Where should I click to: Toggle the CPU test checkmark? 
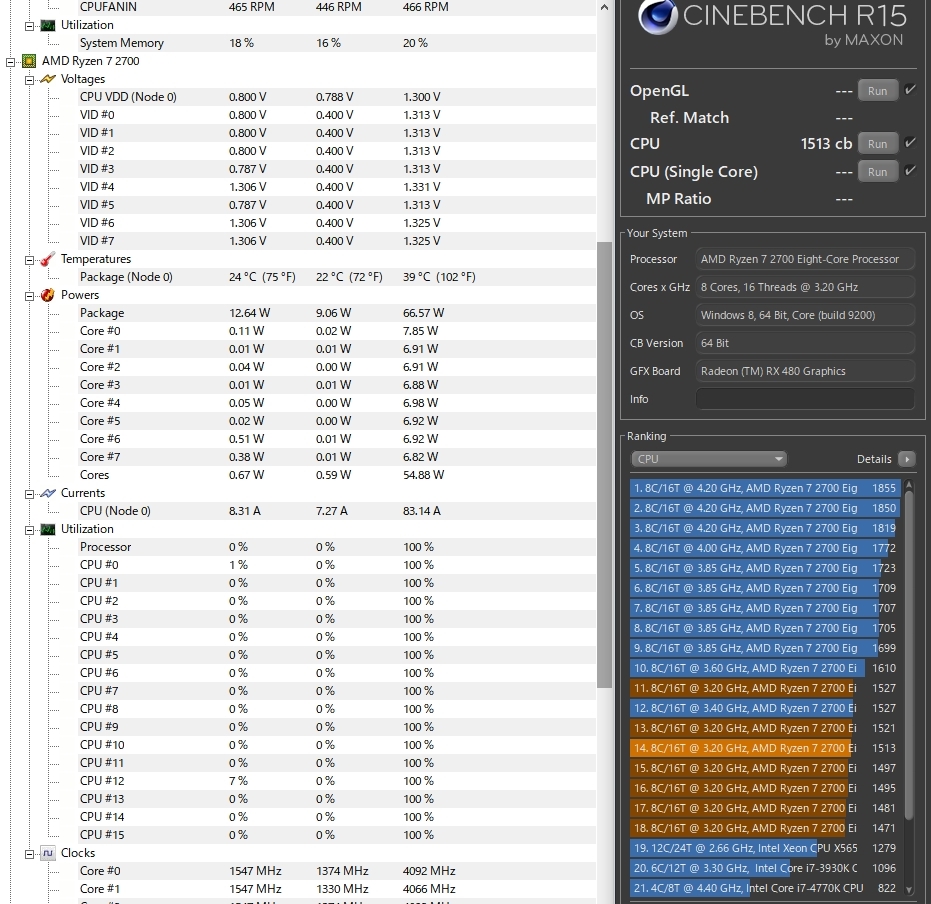(910, 142)
